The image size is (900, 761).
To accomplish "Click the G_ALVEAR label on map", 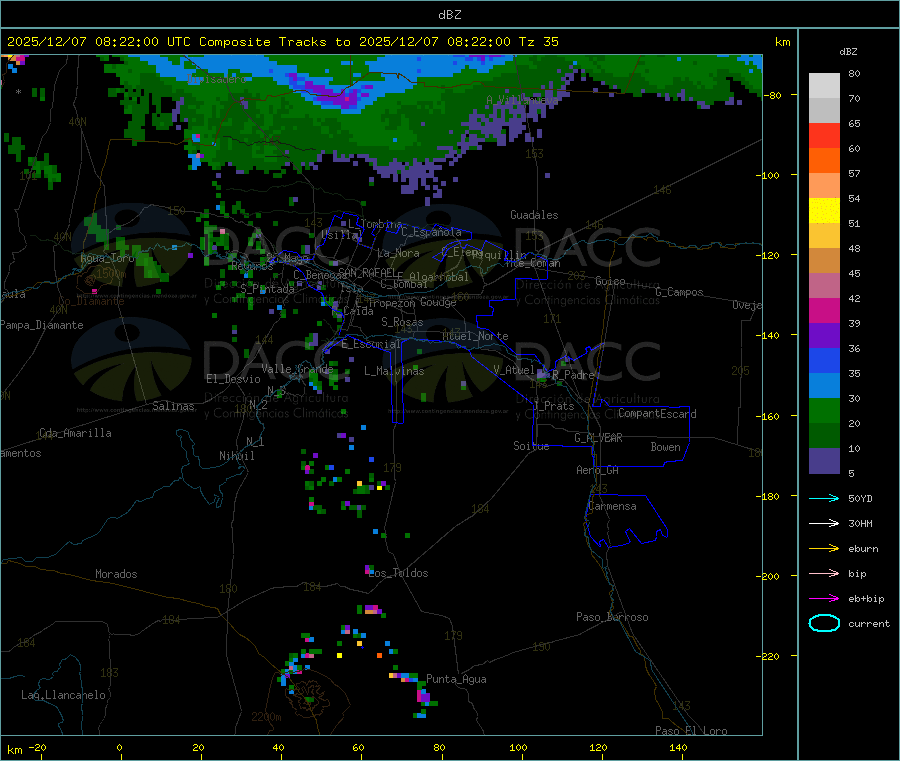I will pos(598,438).
